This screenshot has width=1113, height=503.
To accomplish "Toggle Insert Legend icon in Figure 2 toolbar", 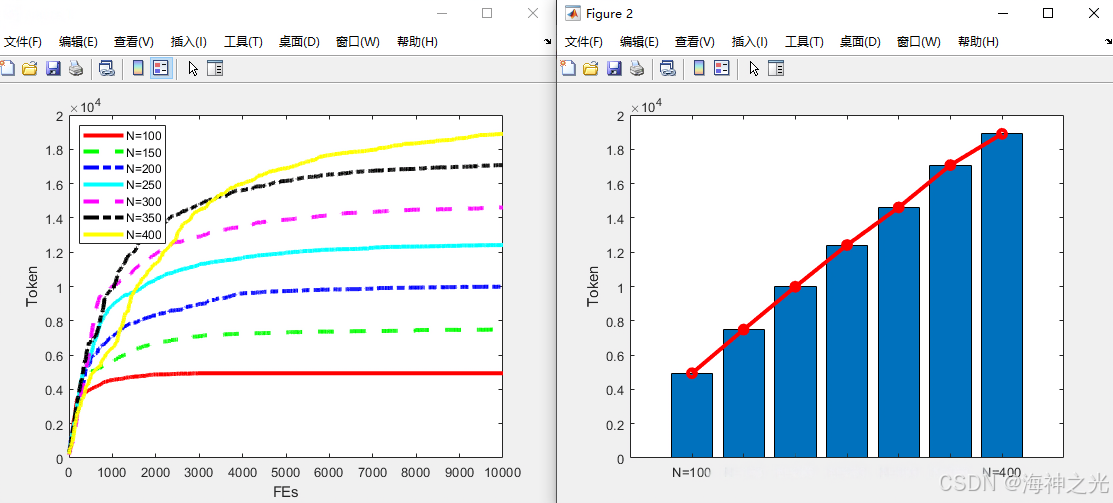I will pos(722,68).
